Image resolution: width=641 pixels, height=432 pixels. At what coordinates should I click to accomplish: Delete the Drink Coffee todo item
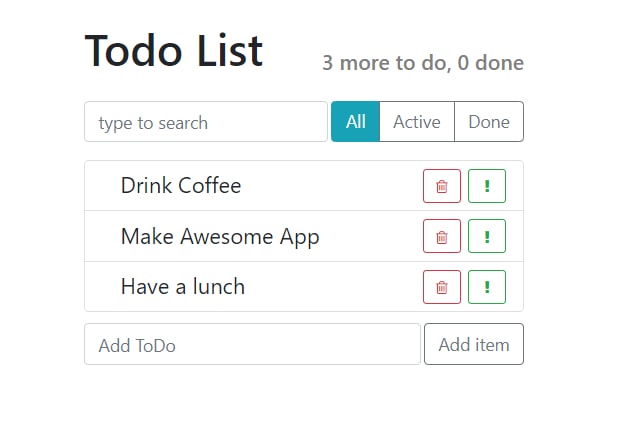(442, 186)
